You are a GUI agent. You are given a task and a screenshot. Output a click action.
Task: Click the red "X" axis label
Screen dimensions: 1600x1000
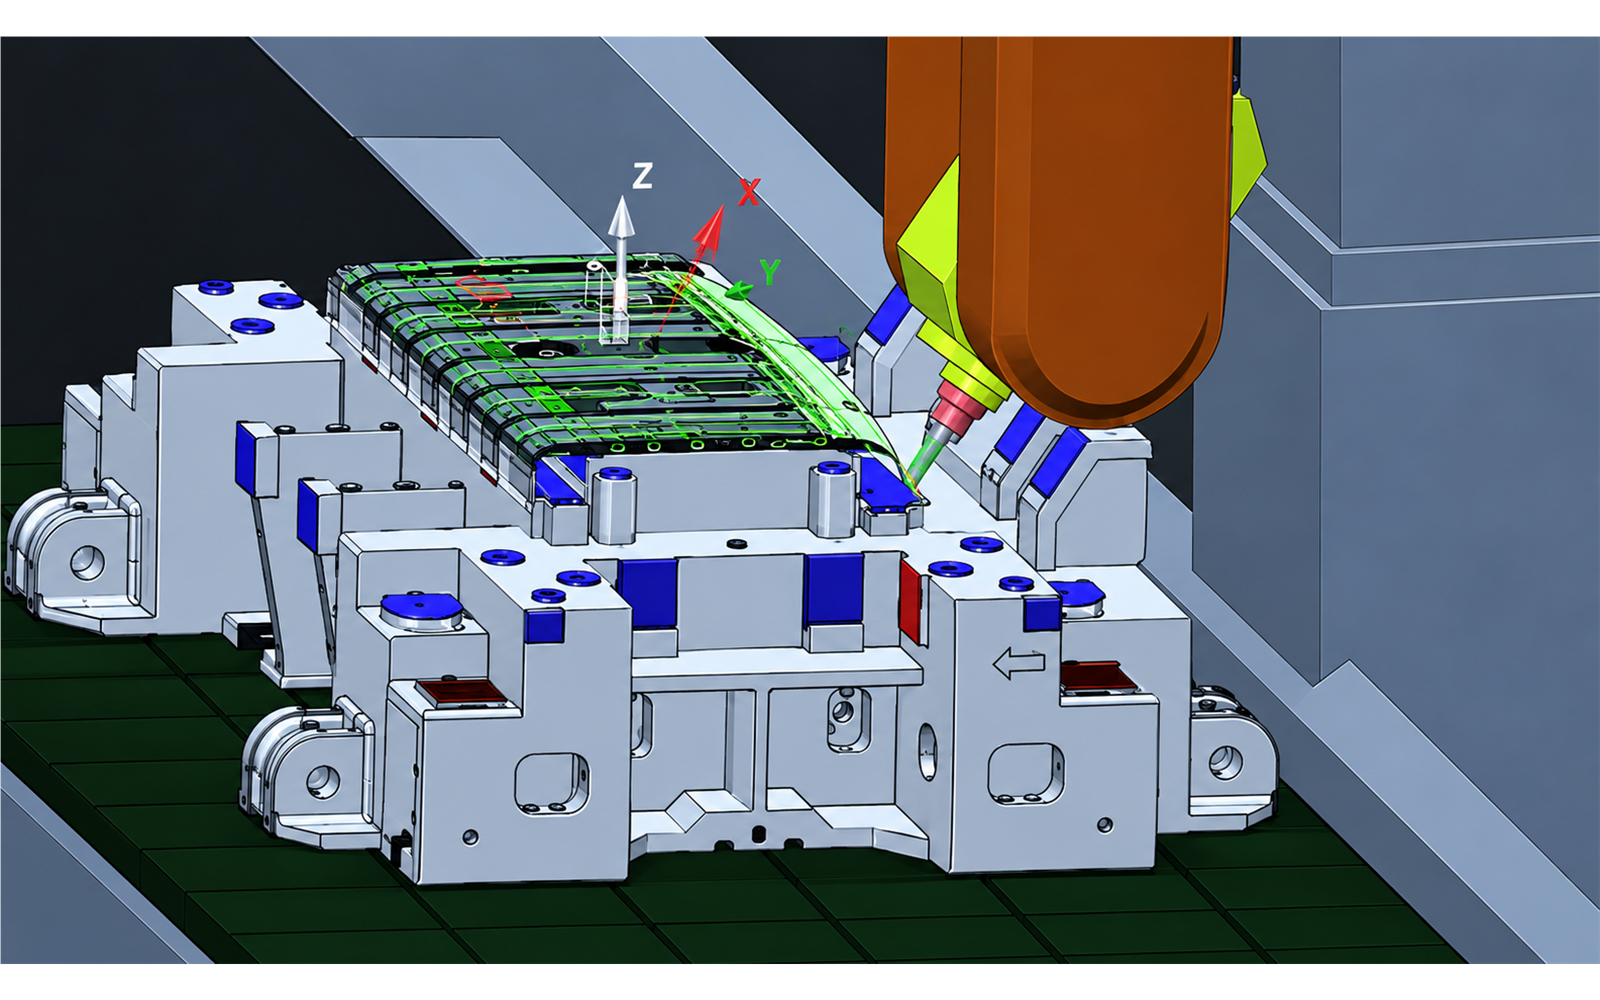749,192
